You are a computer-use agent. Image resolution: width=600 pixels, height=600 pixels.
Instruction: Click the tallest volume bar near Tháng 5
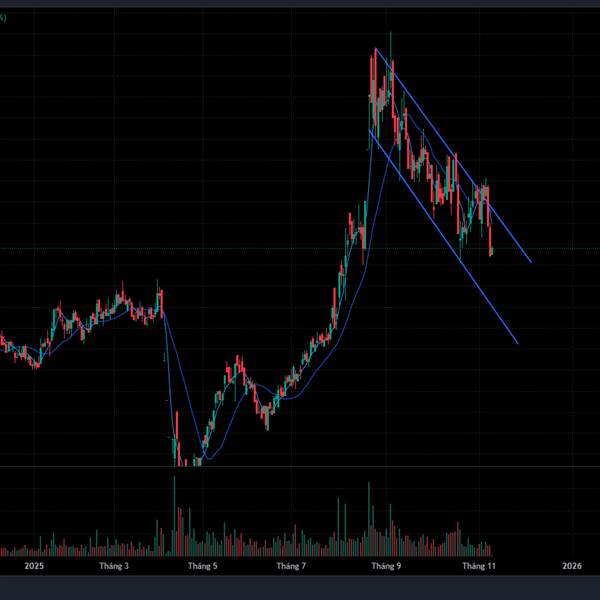(x=174, y=516)
